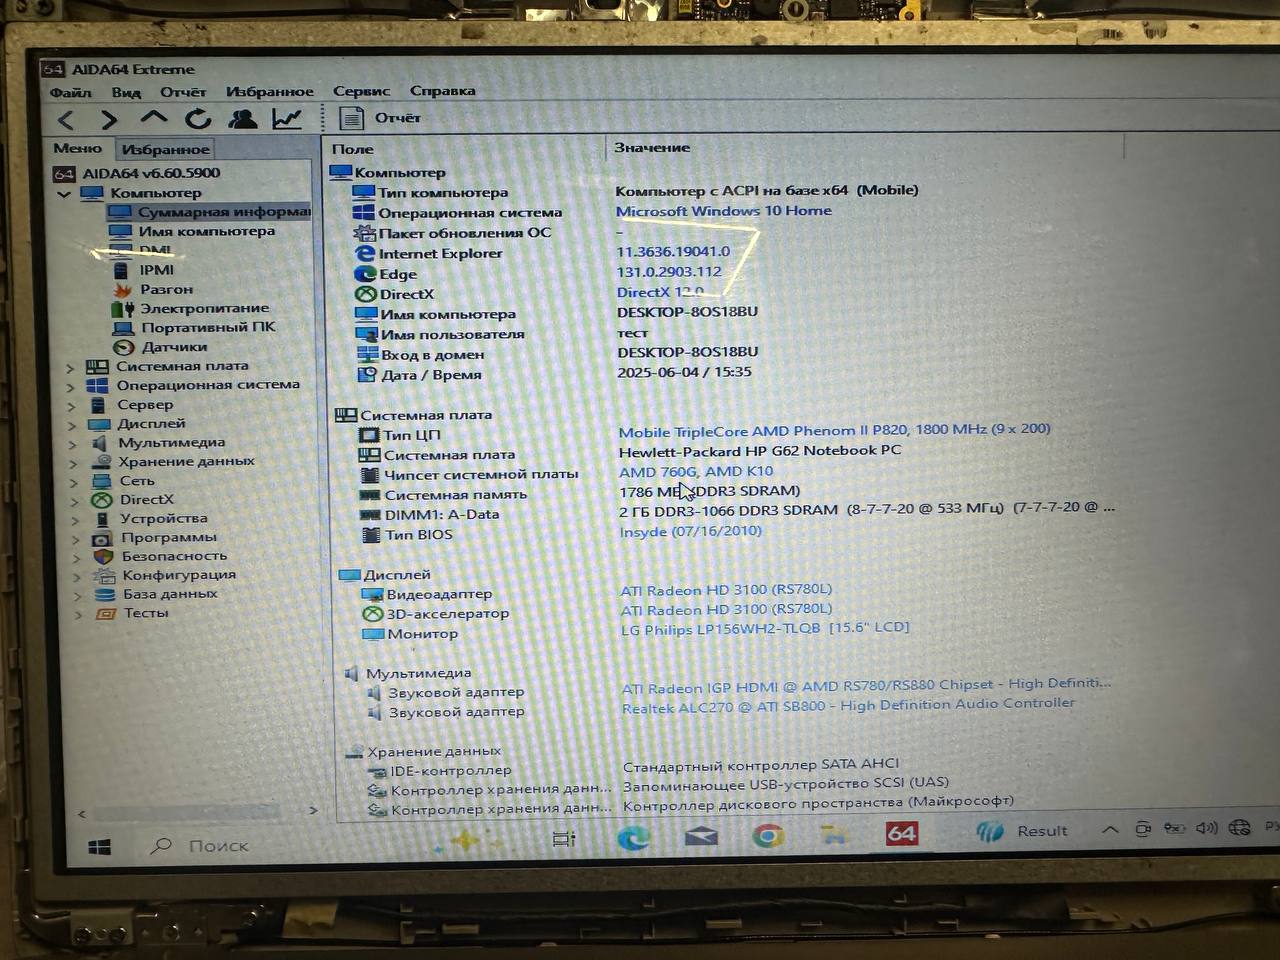This screenshot has width=1280, height=960.
Task: Collapse the Компьютер tree node
Action: pos(65,193)
